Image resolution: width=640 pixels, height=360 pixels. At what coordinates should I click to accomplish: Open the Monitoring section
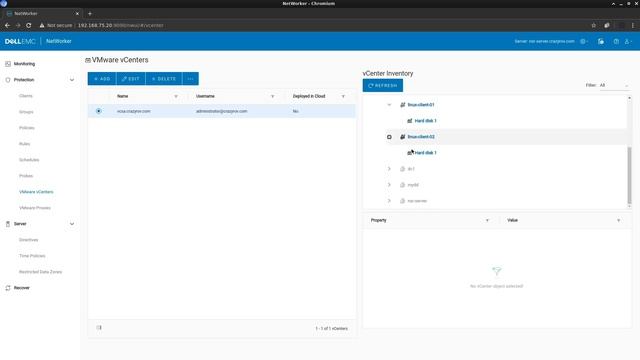[24, 64]
